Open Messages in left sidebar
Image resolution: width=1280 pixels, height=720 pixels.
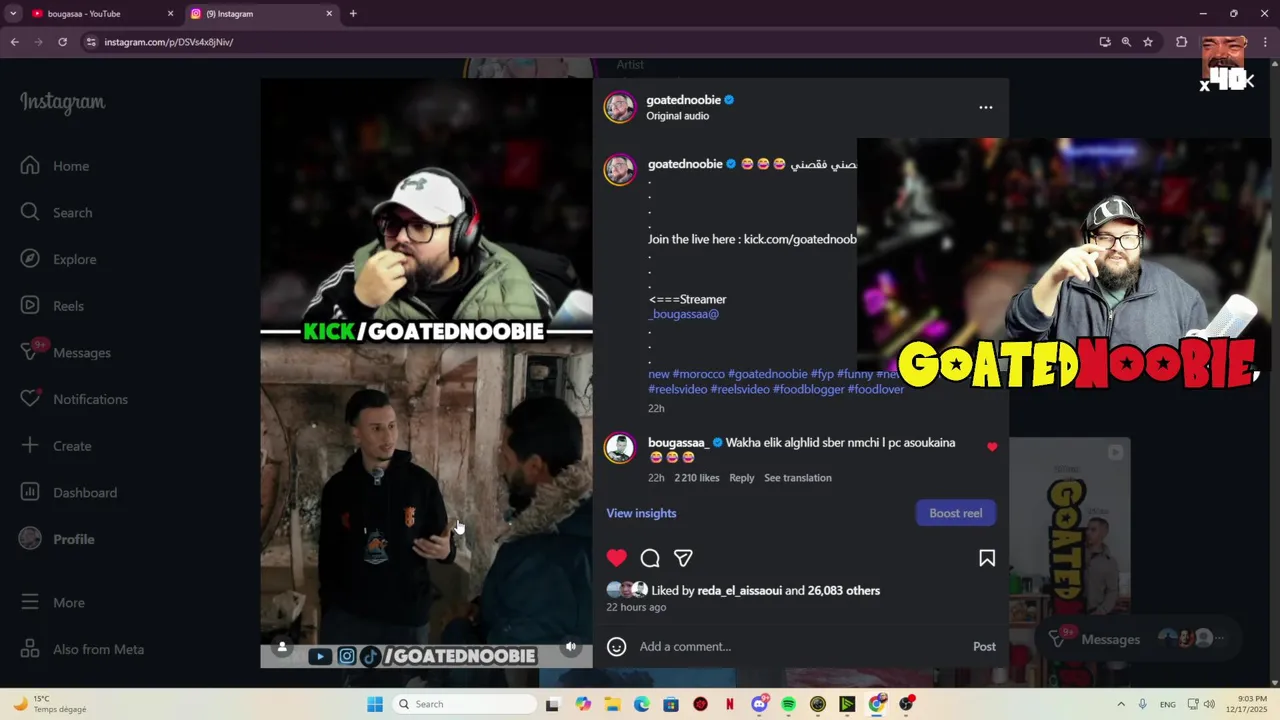(x=66, y=352)
